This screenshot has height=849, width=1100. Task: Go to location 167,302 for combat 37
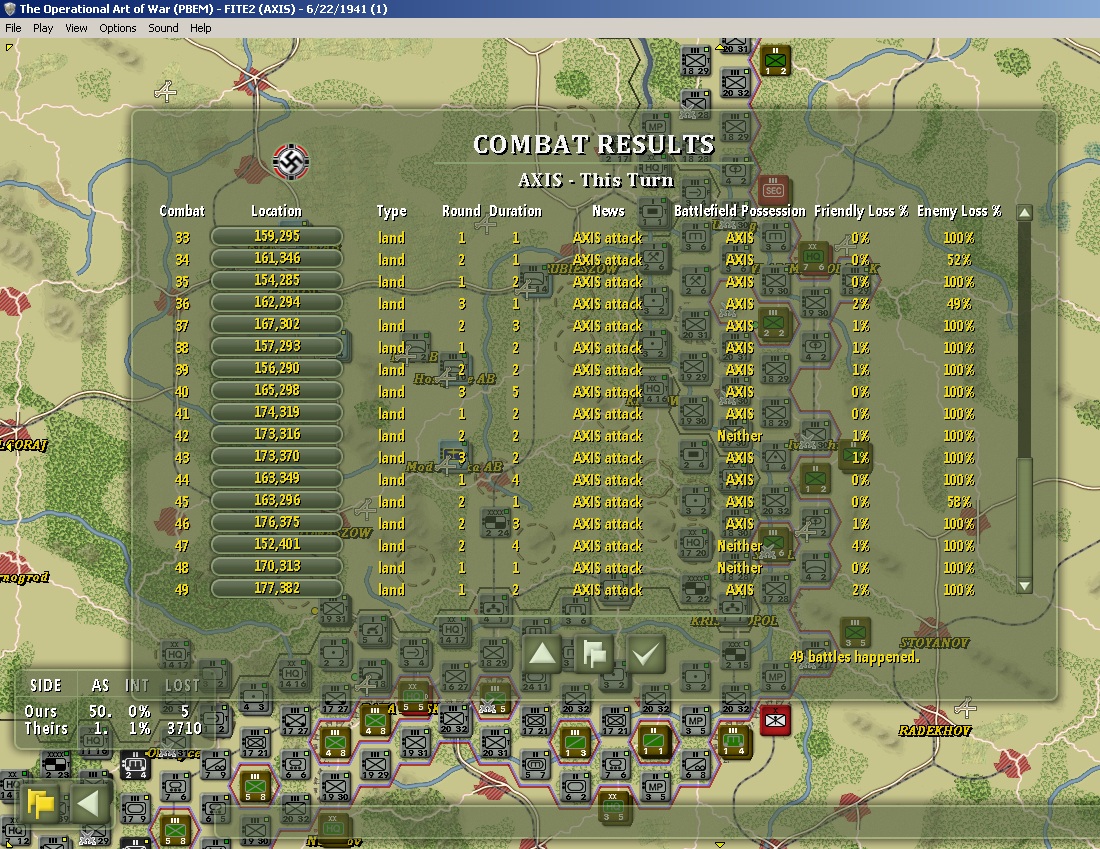point(277,324)
